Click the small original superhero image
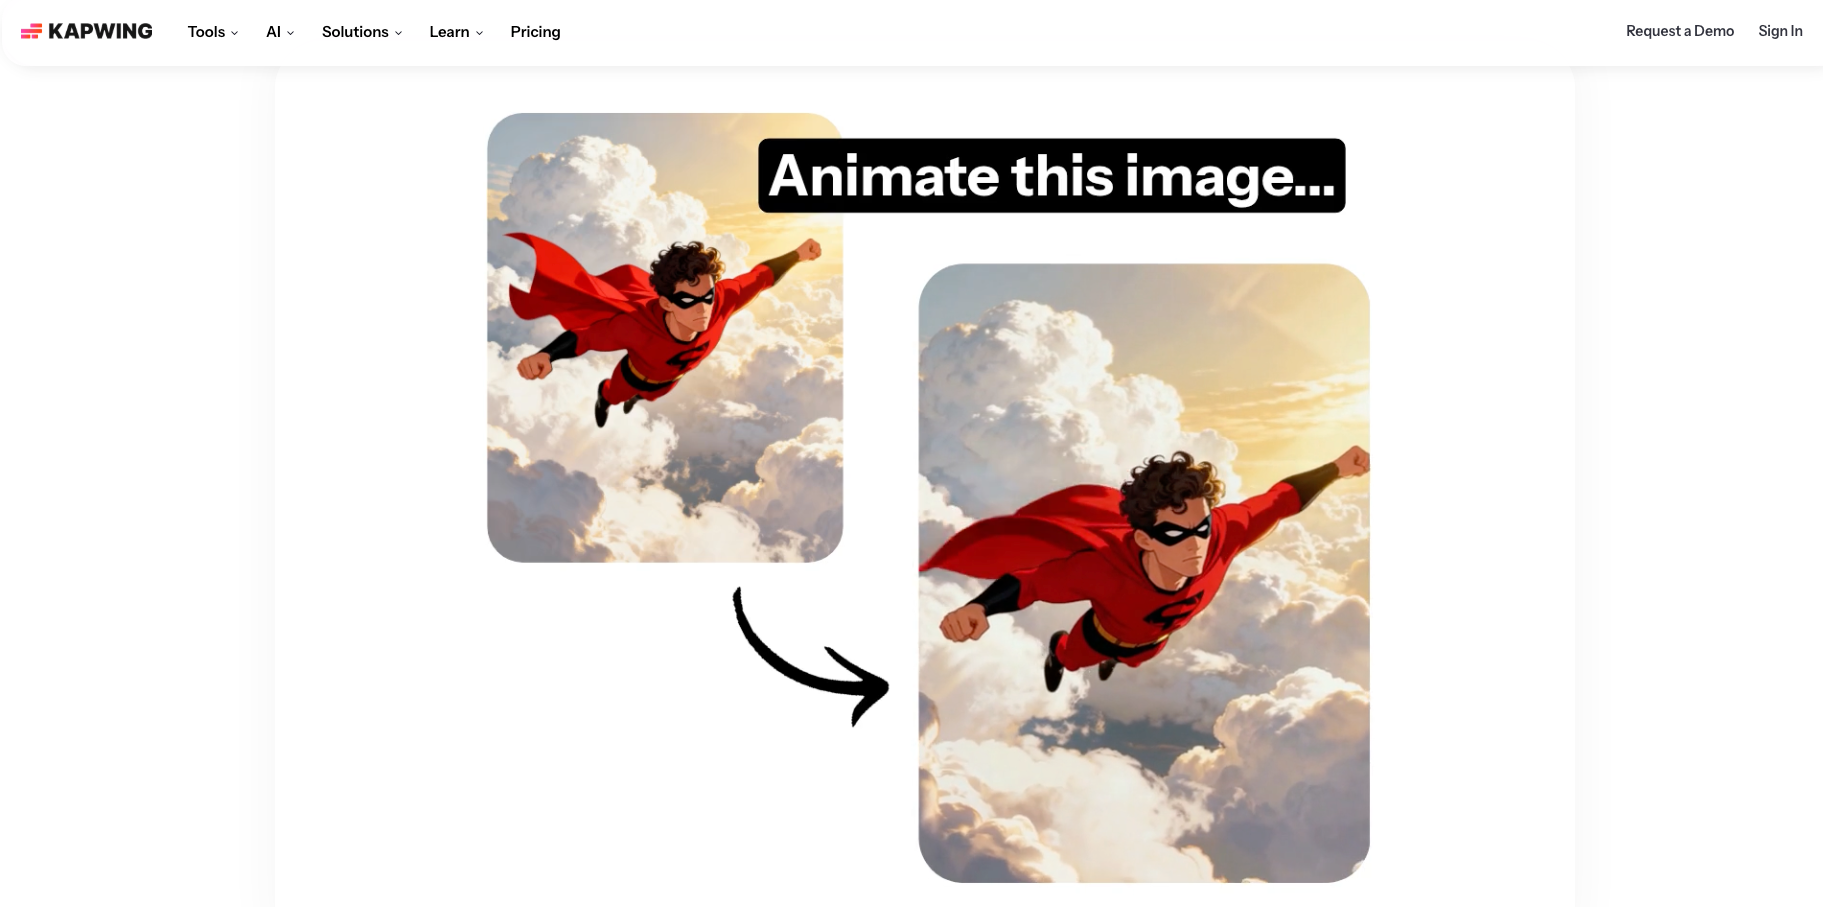Image resolution: width=1823 pixels, height=907 pixels. (665, 338)
